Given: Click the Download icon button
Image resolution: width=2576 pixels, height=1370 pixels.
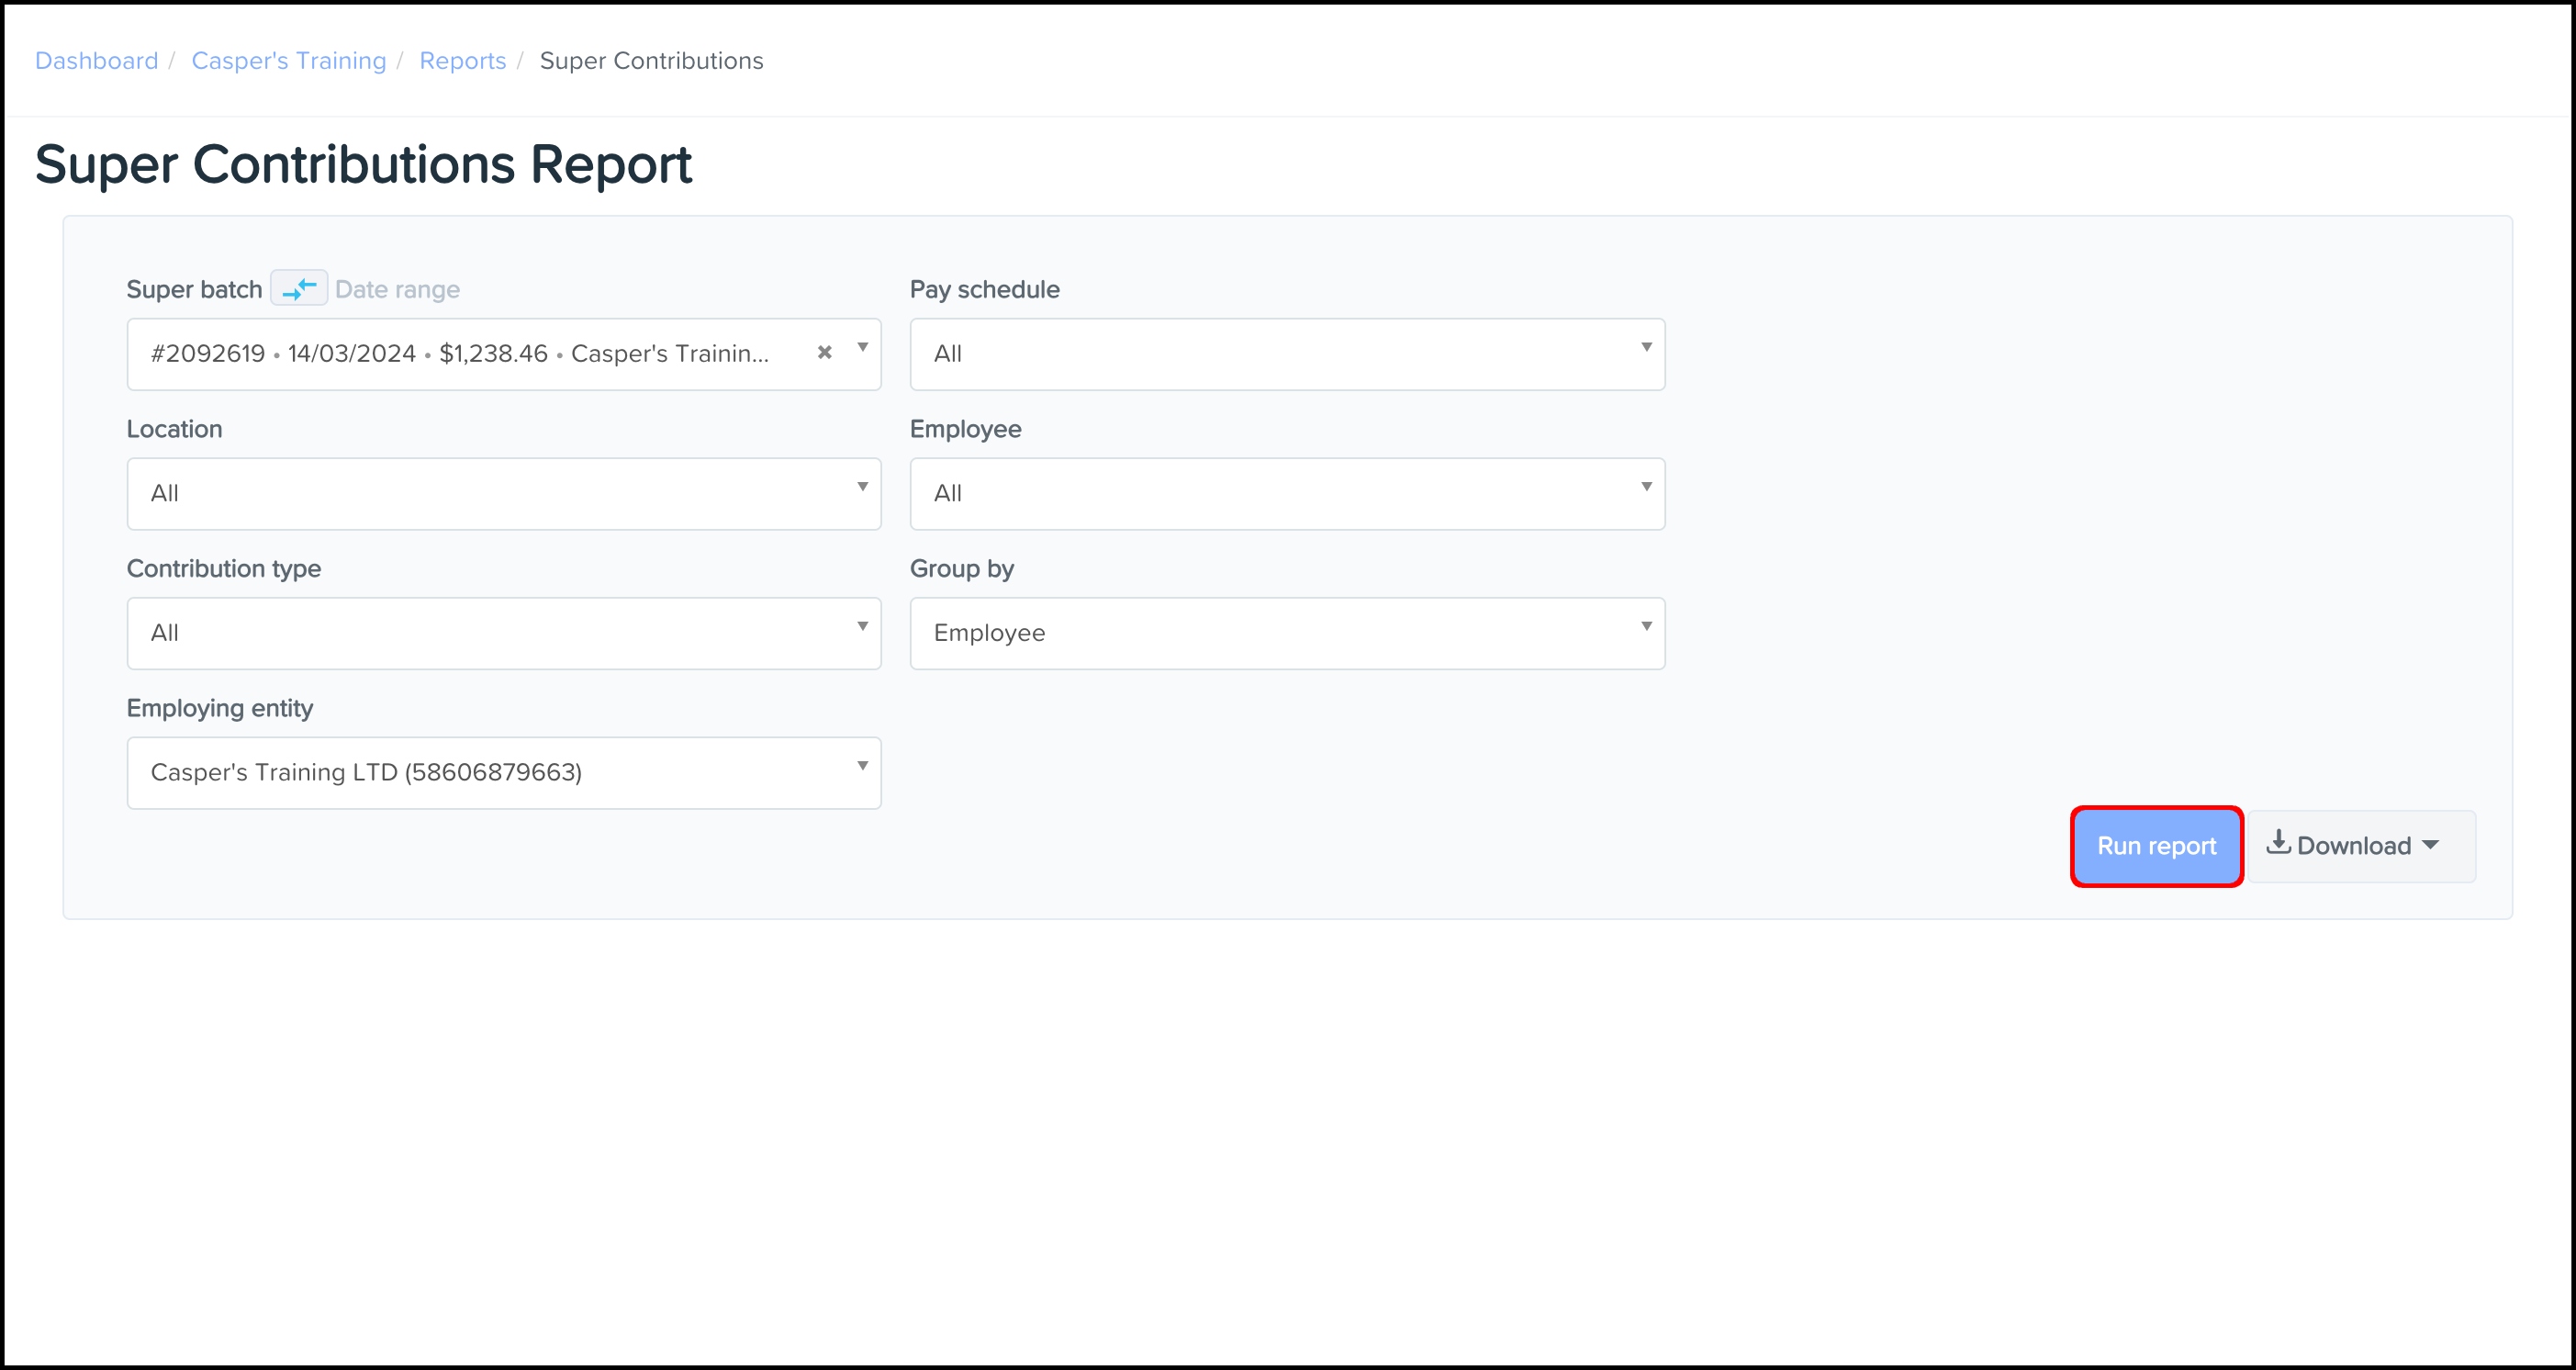Looking at the screenshot, I should coord(2278,843).
